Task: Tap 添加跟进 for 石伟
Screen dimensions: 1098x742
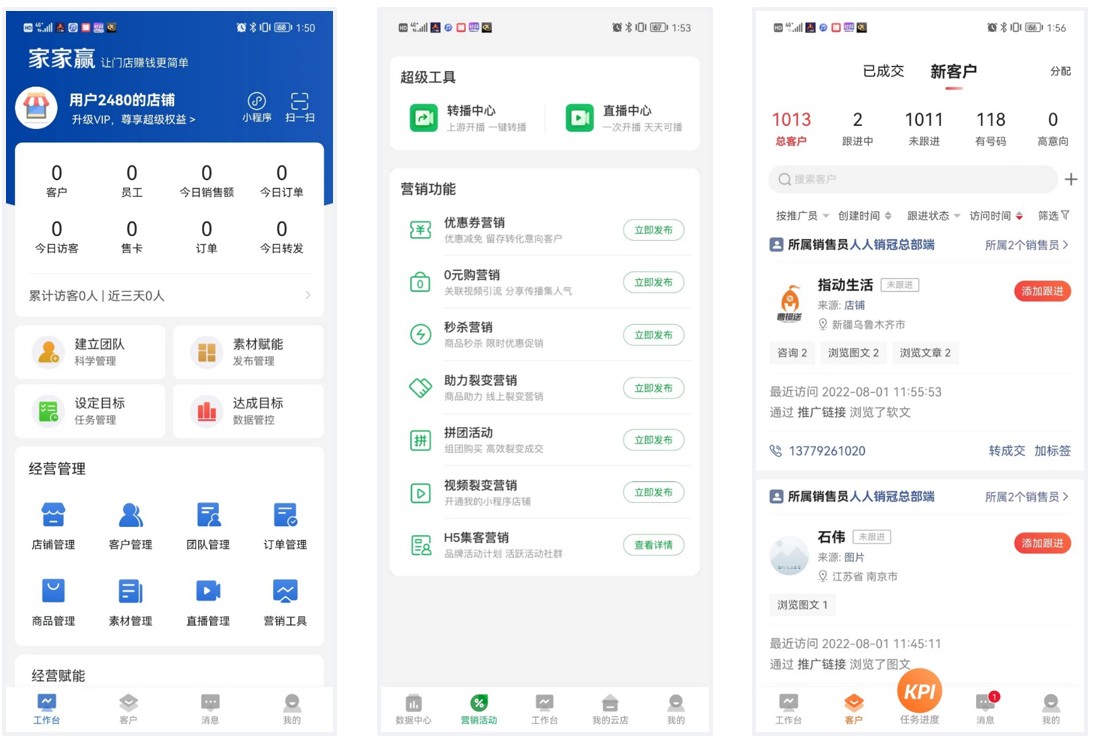Action: (1042, 543)
